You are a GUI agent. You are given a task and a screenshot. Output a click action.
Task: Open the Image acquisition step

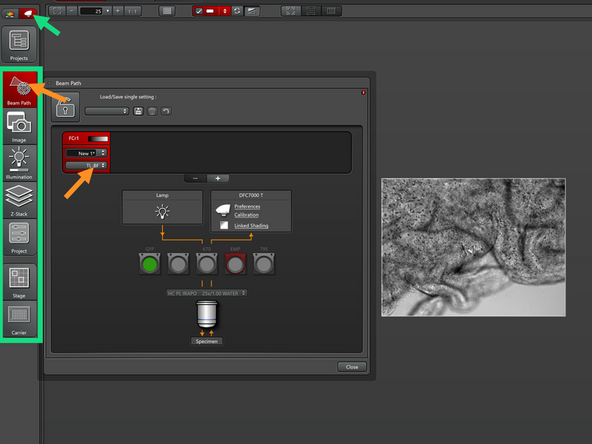[x=19, y=126]
